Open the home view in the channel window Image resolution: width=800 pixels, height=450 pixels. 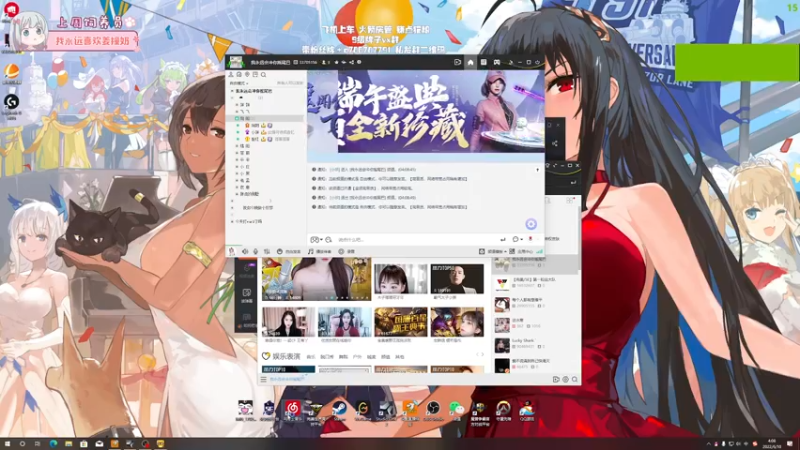470,62
